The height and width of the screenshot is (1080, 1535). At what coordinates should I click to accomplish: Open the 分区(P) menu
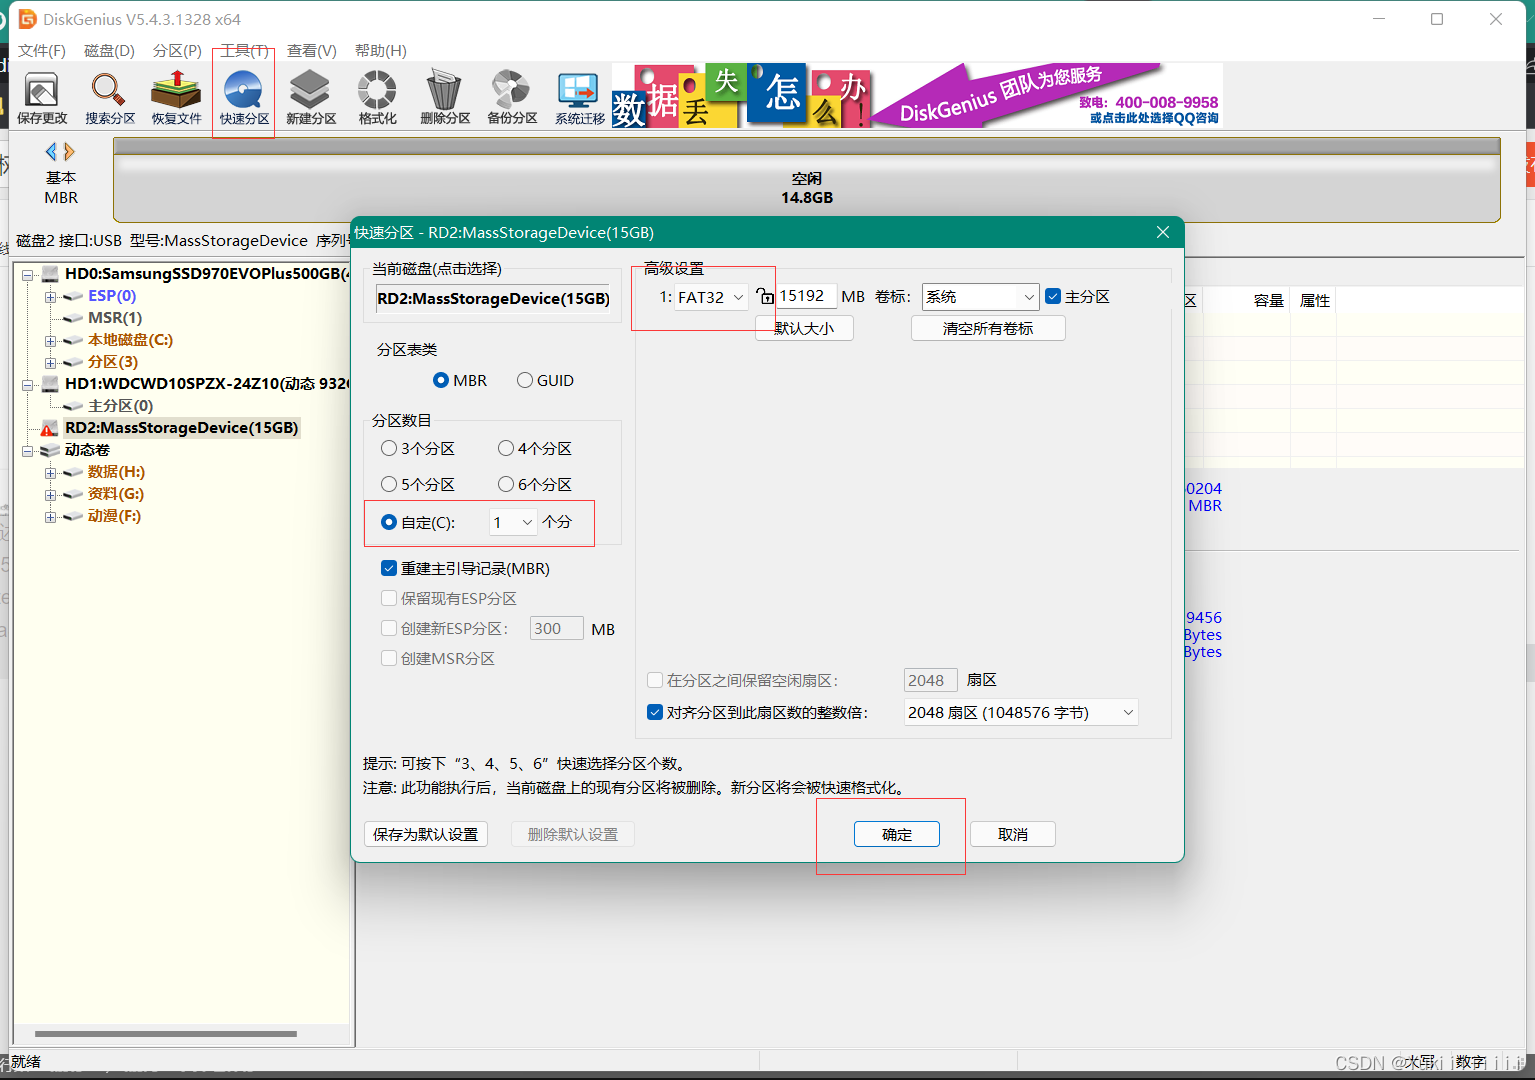click(x=177, y=51)
